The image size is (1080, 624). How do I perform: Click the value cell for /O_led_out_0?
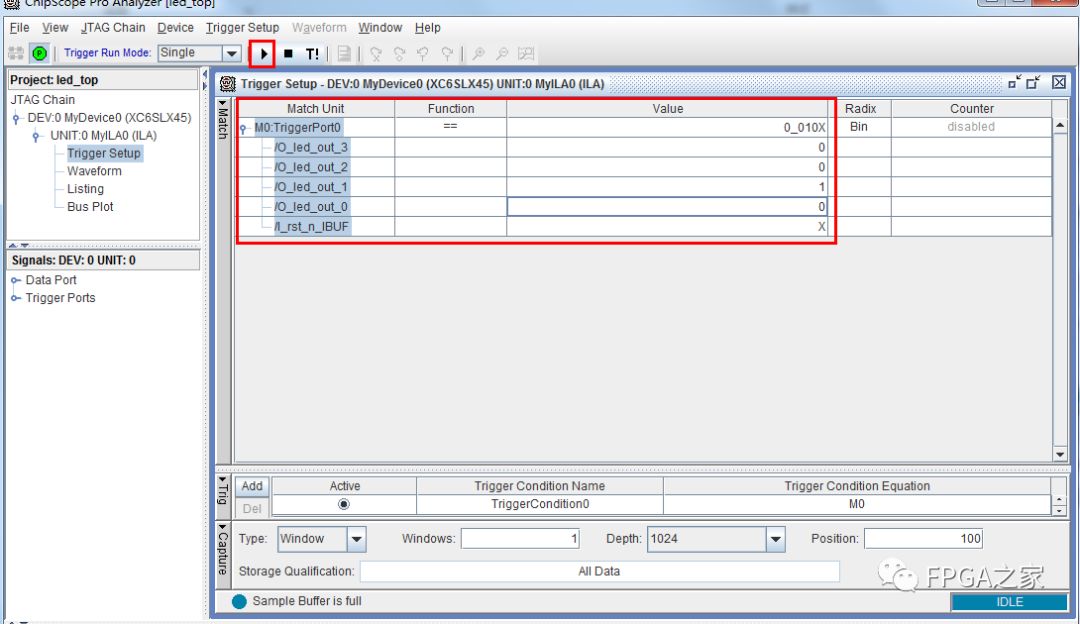(x=667, y=207)
